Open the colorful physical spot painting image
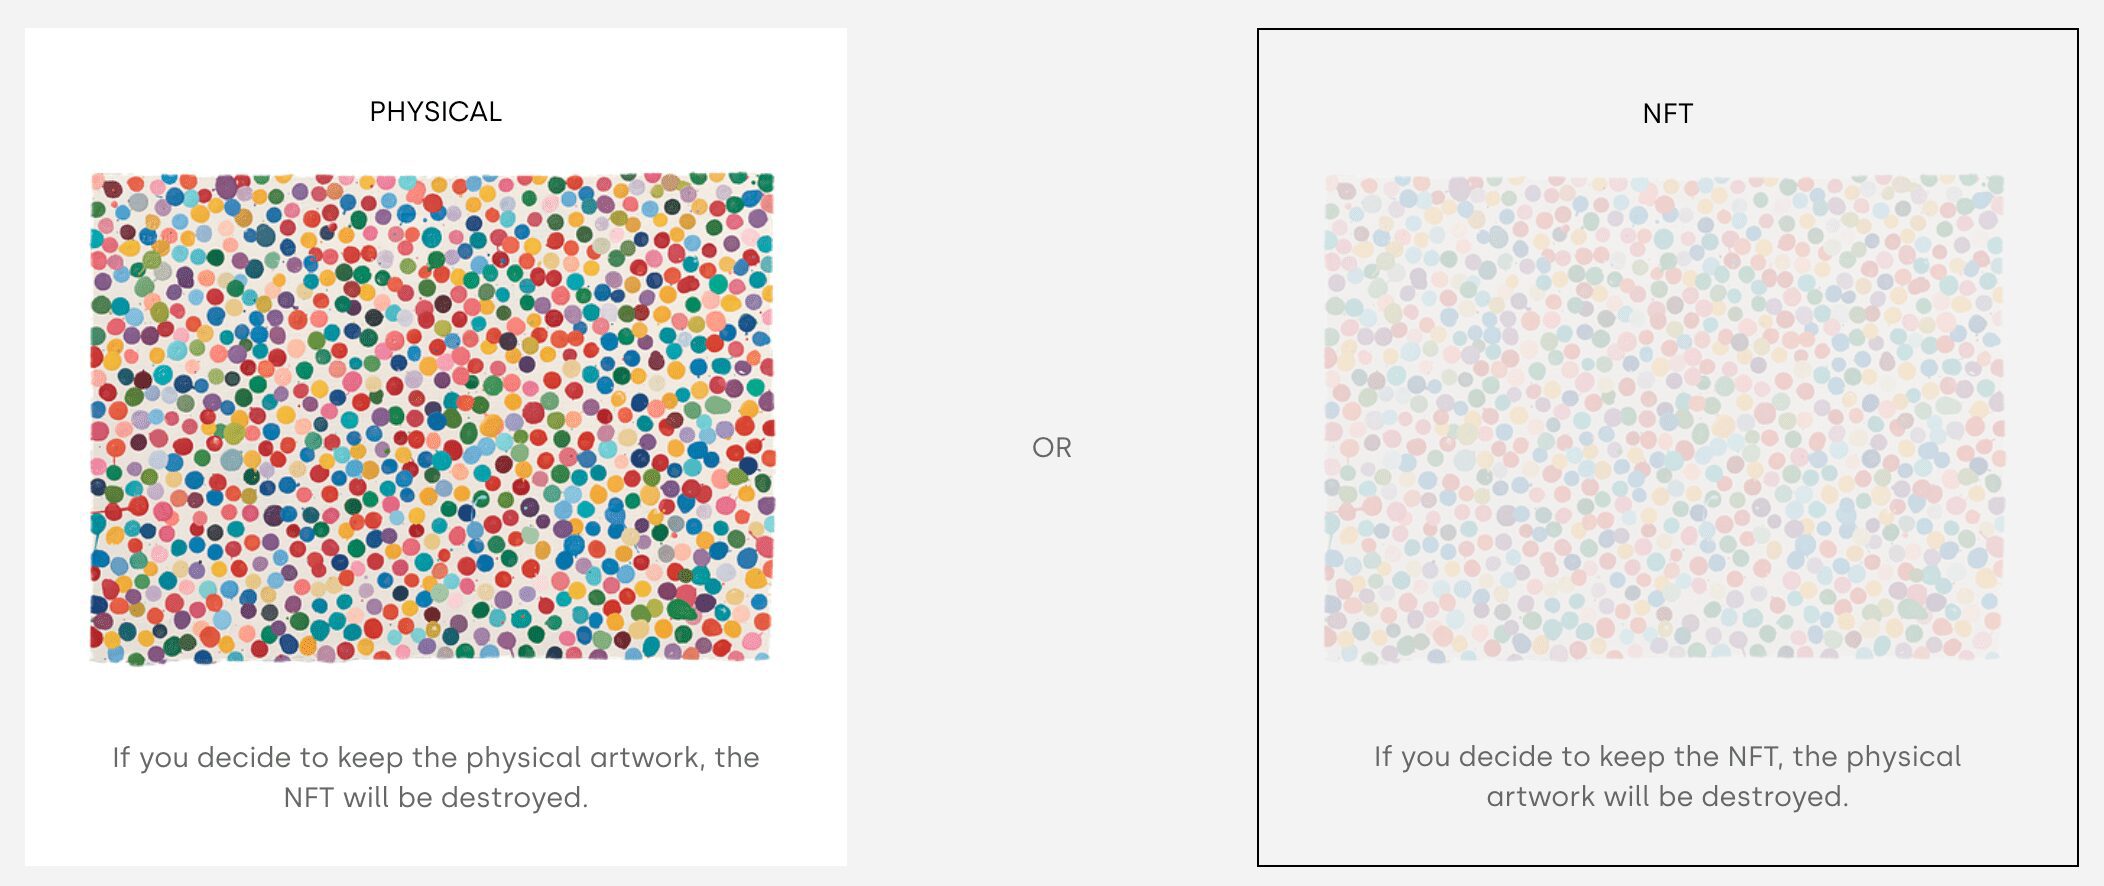This screenshot has width=2104, height=886. [432, 418]
